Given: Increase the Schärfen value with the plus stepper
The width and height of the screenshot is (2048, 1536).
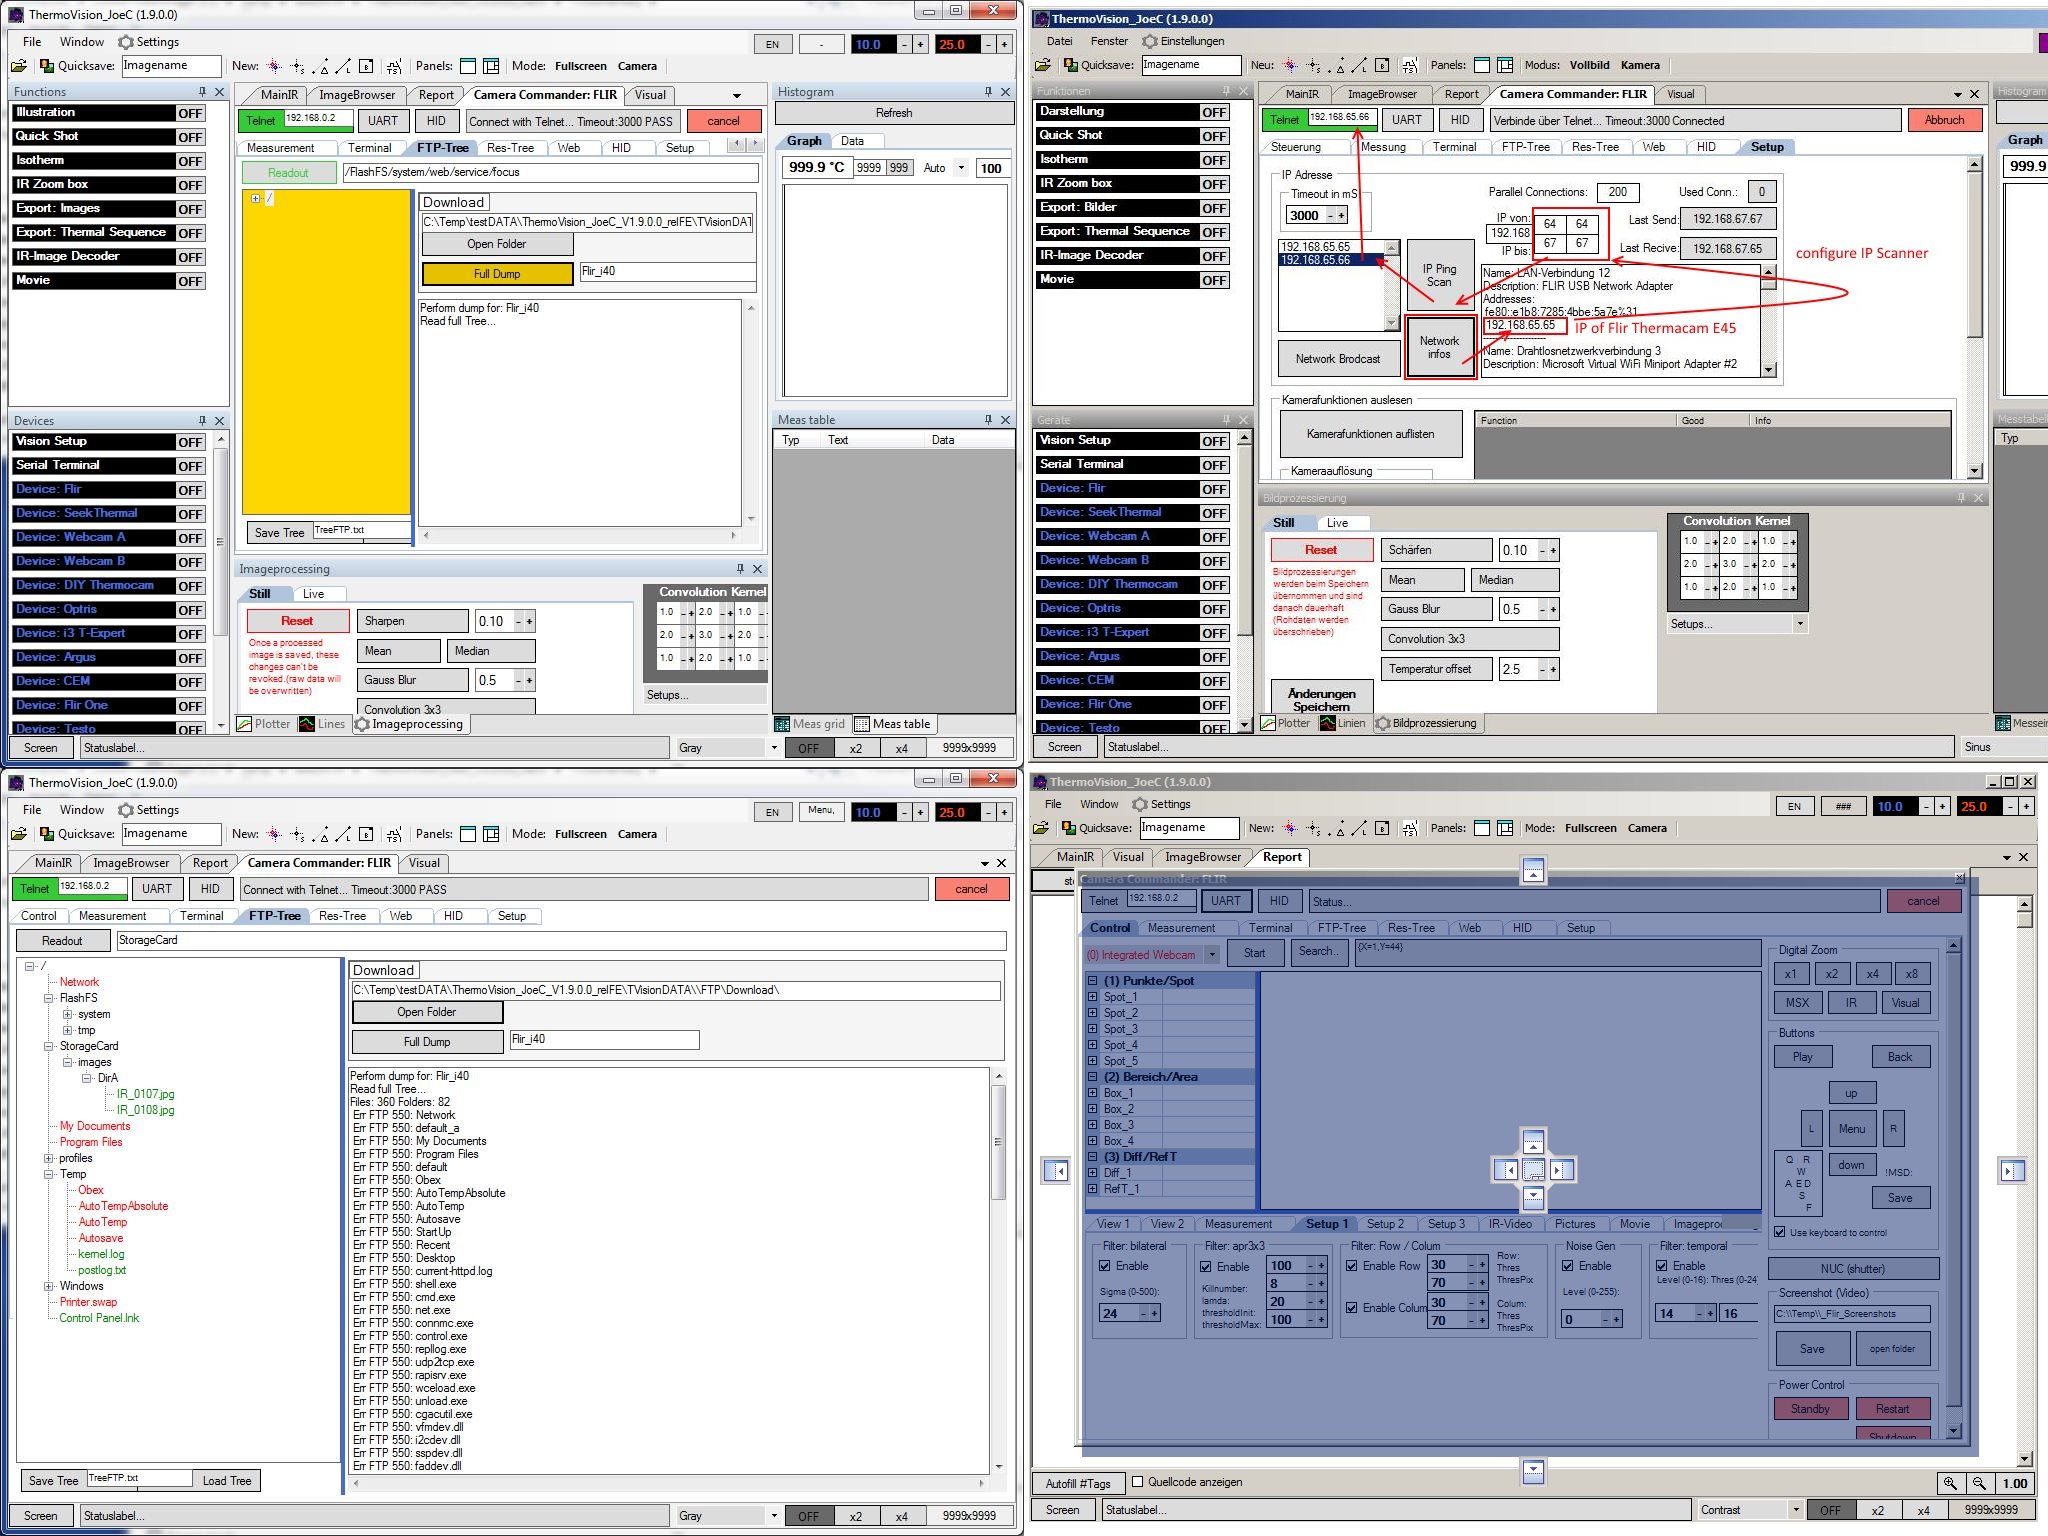Looking at the screenshot, I should (x=1553, y=550).
